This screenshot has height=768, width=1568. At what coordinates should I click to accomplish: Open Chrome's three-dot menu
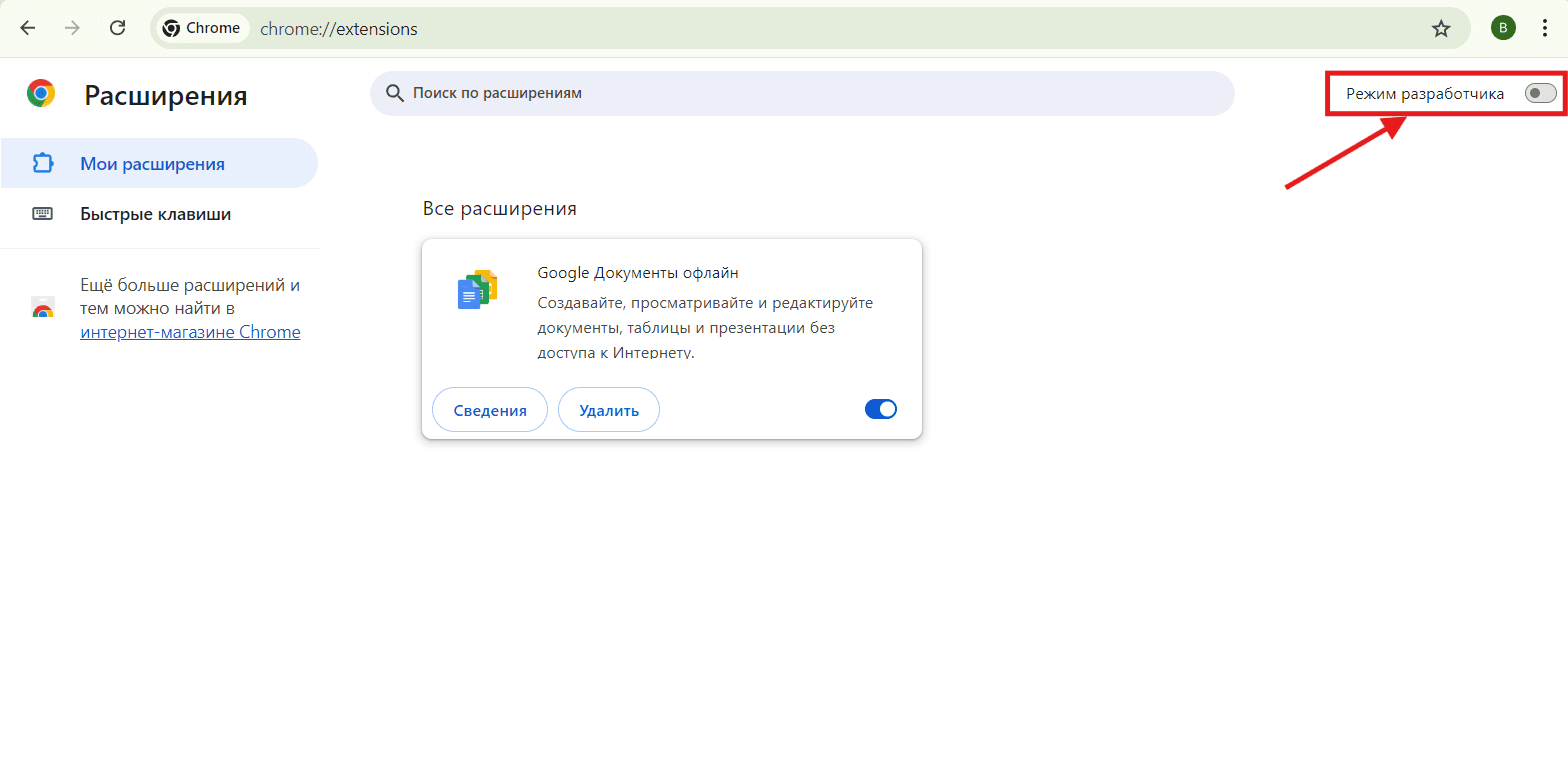pyautogui.click(x=1545, y=28)
